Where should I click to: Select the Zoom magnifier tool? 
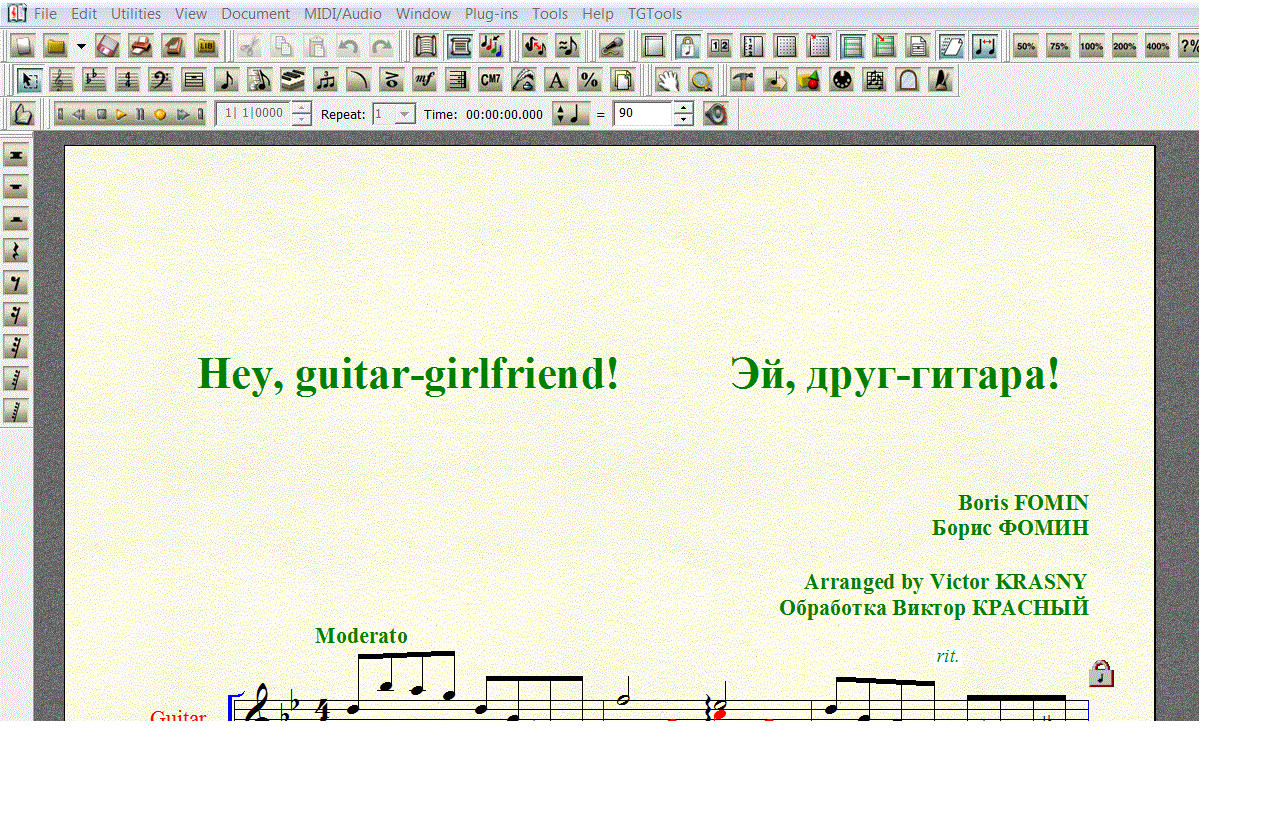pyautogui.click(x=701, y=80)
